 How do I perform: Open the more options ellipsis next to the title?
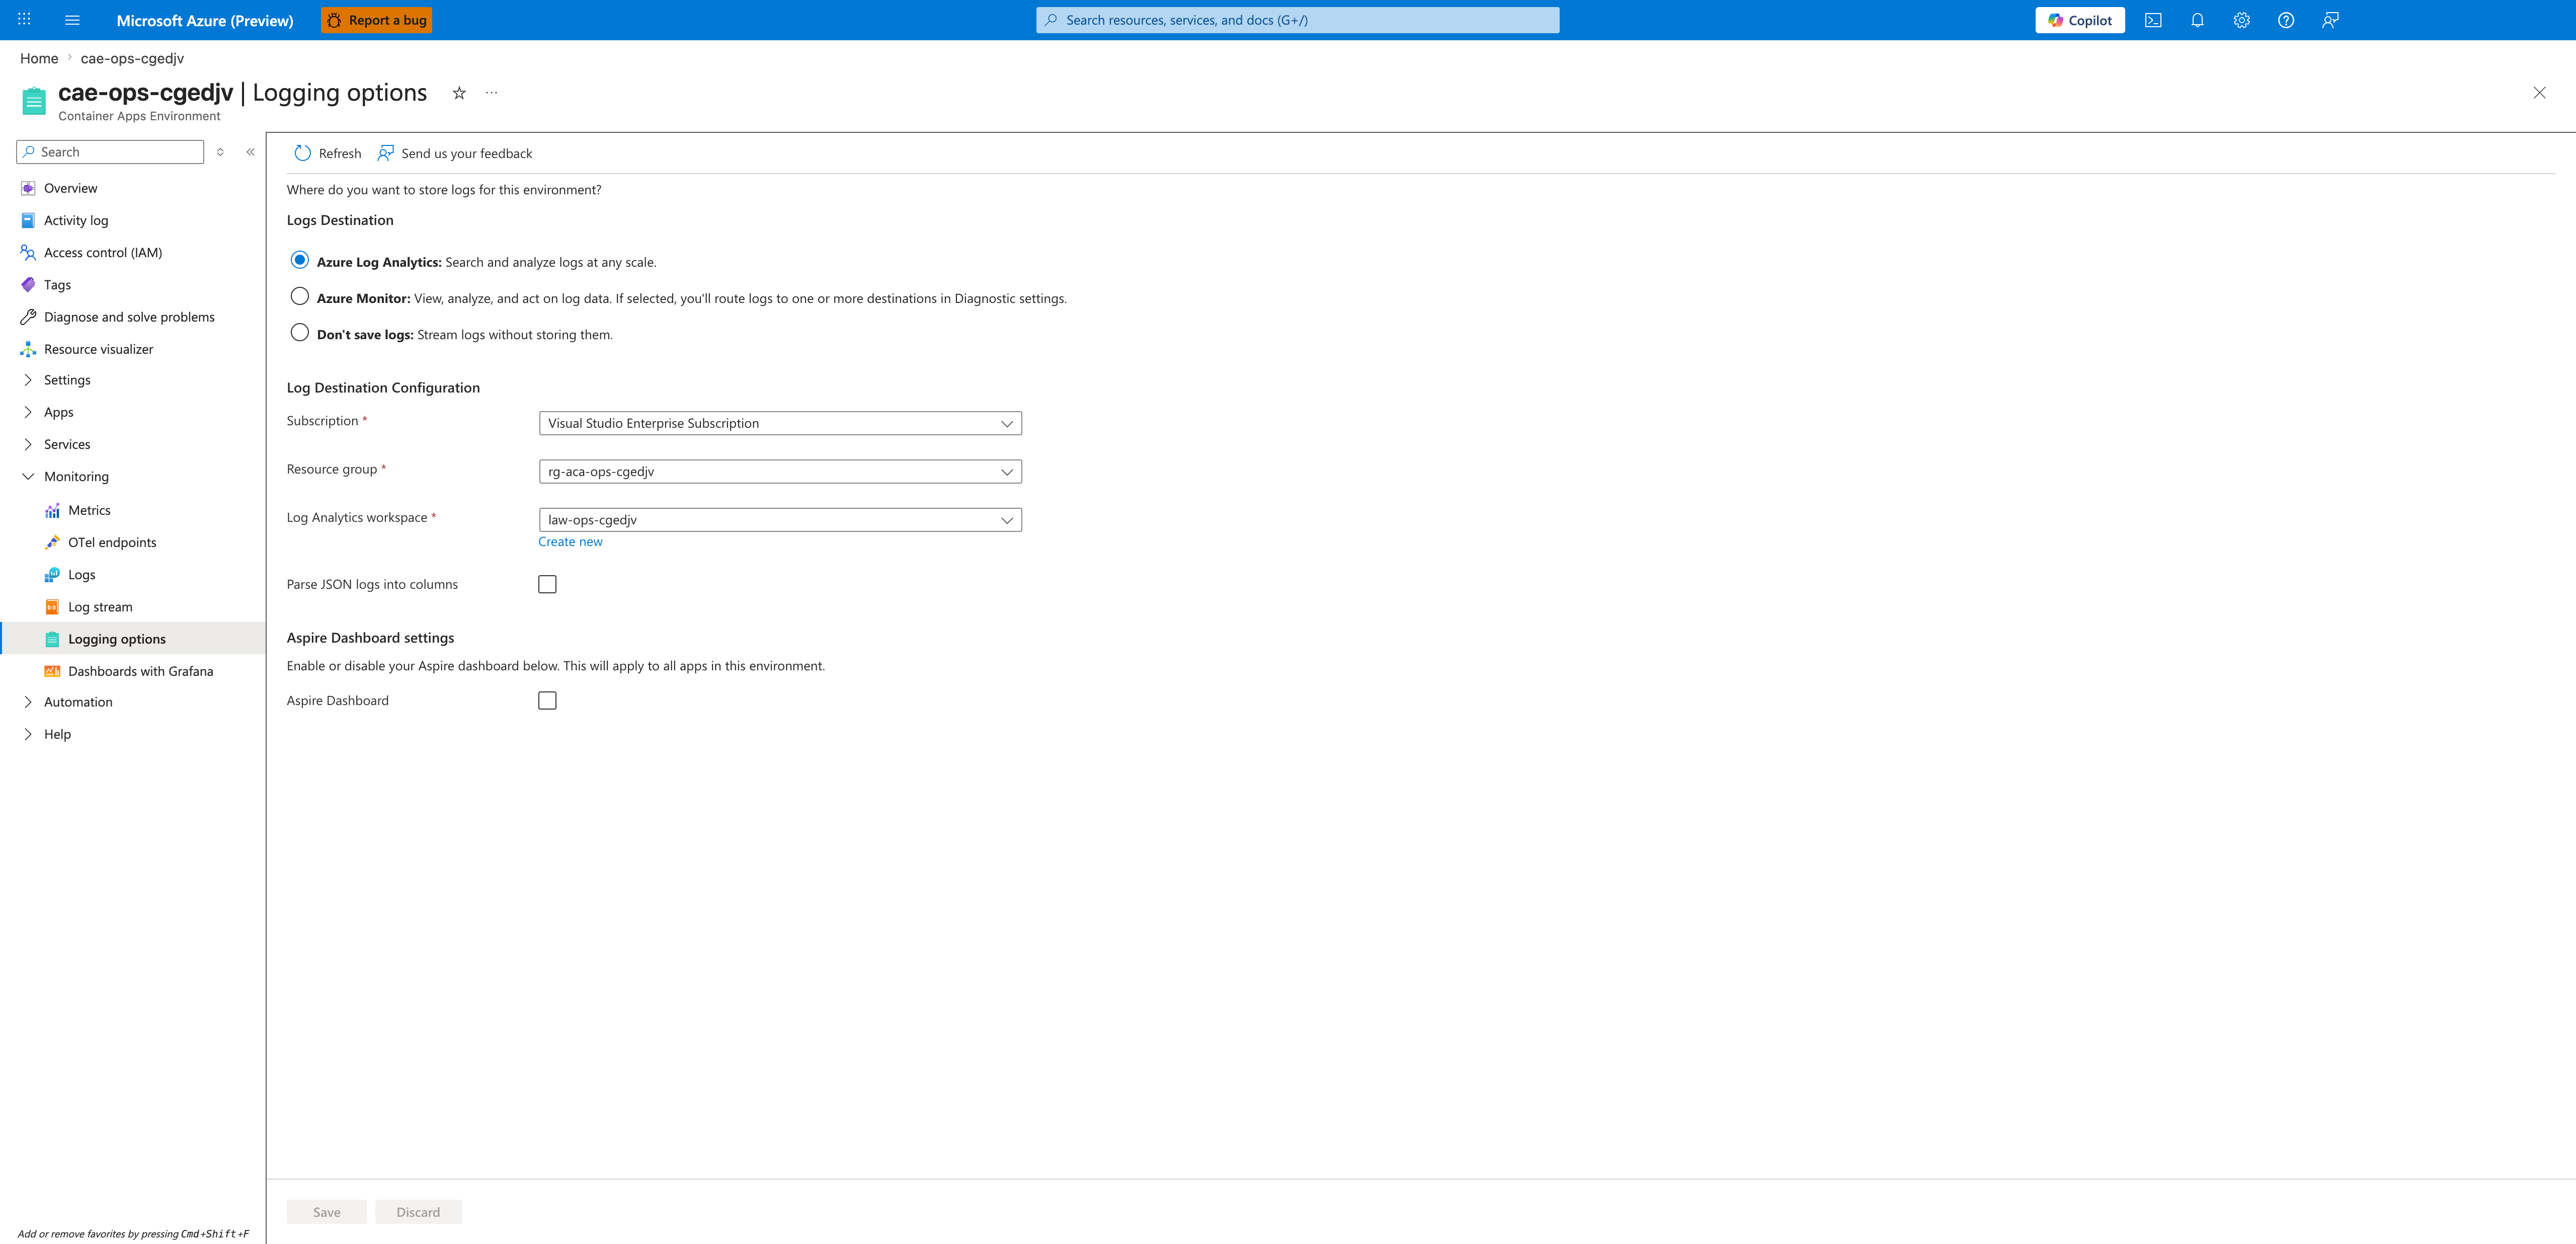point(491,93)
